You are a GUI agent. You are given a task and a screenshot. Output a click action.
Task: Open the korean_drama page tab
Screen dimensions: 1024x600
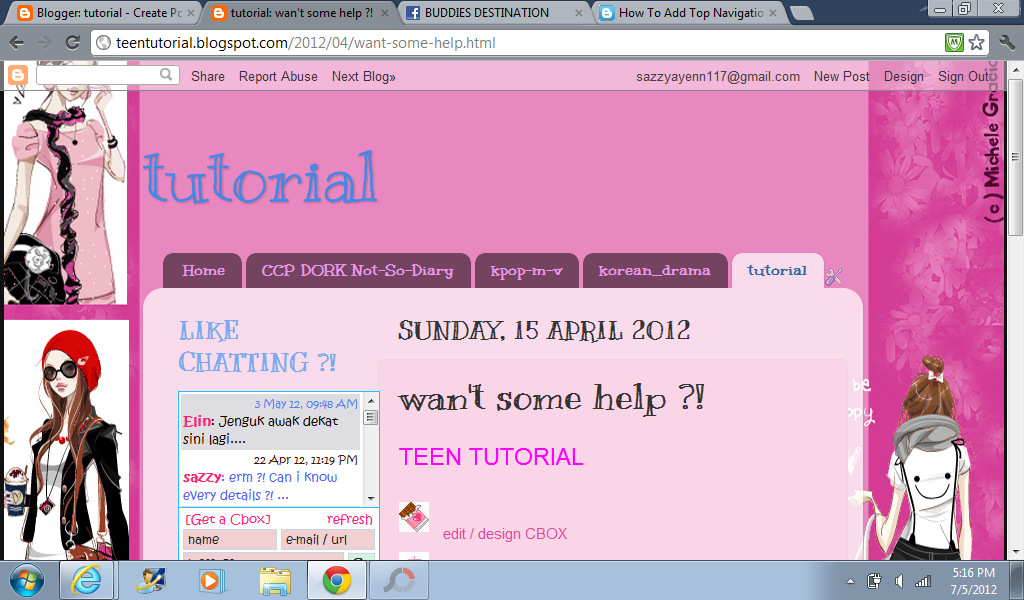click(654, 270)
